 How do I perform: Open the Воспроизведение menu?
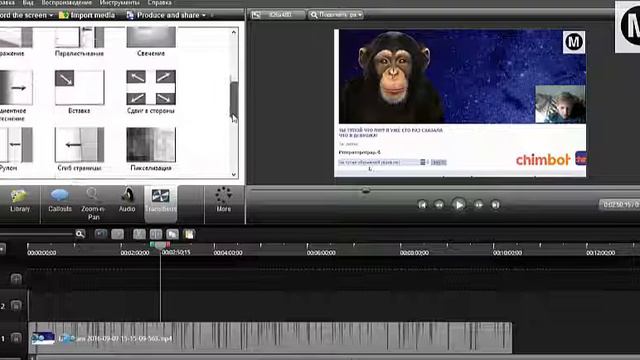pyautogui.click(x=66, y=2)
